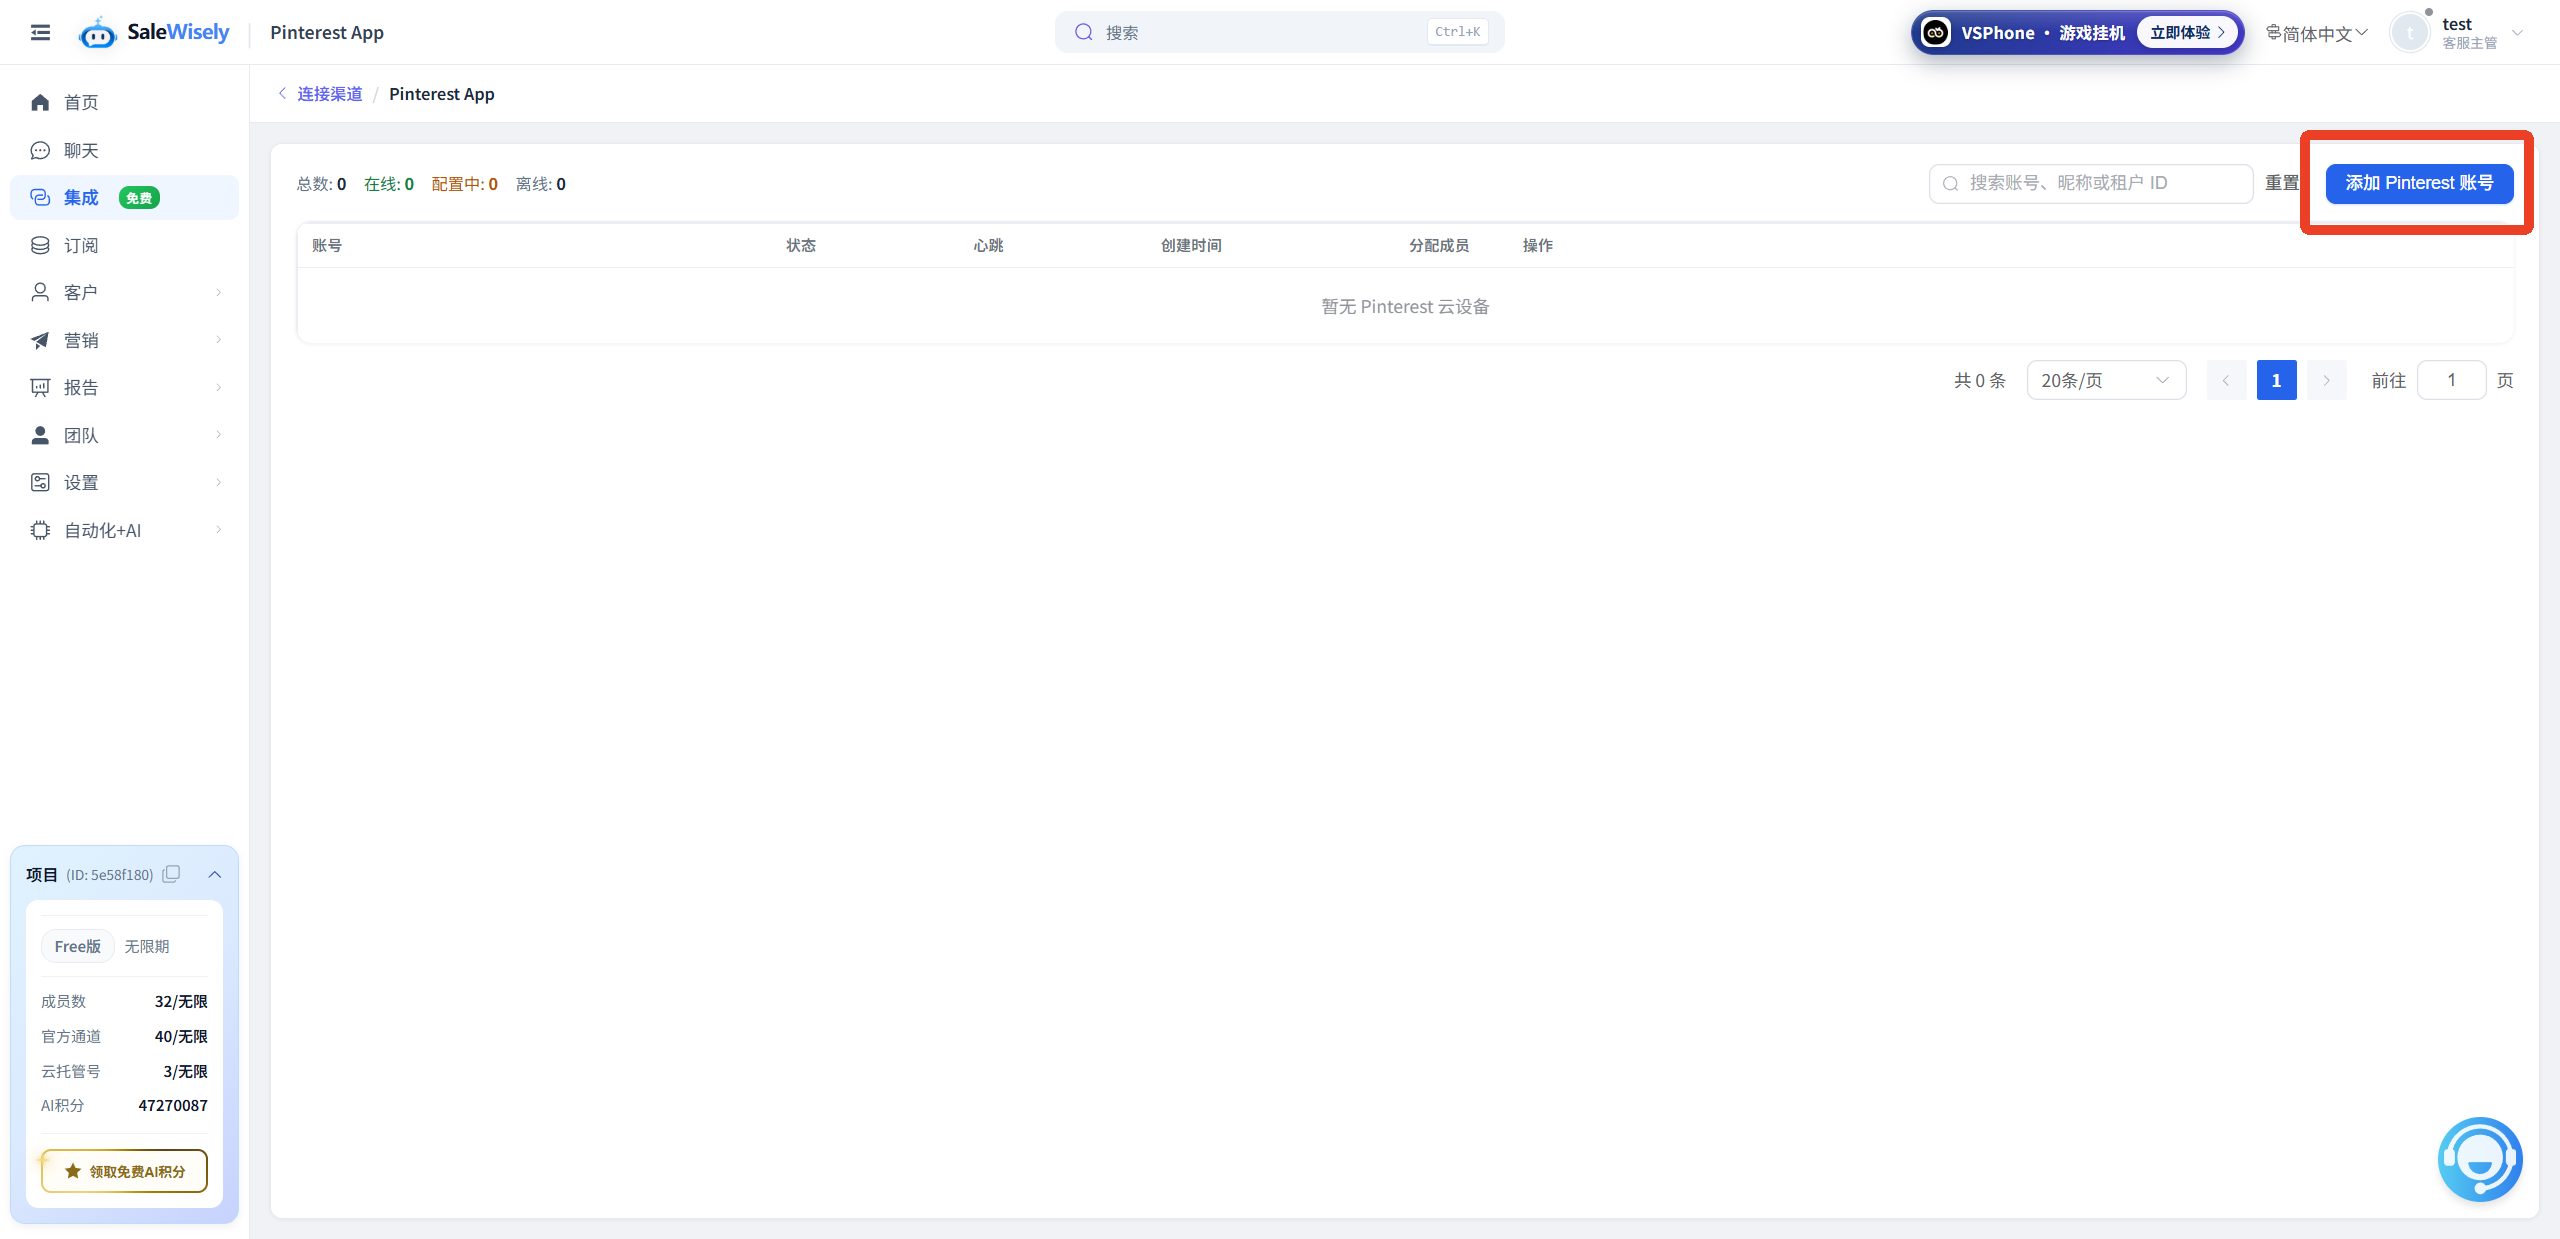Click the 分配成员 column header
This screenshot has width=2560, height=1239.
pos(1439,245)
